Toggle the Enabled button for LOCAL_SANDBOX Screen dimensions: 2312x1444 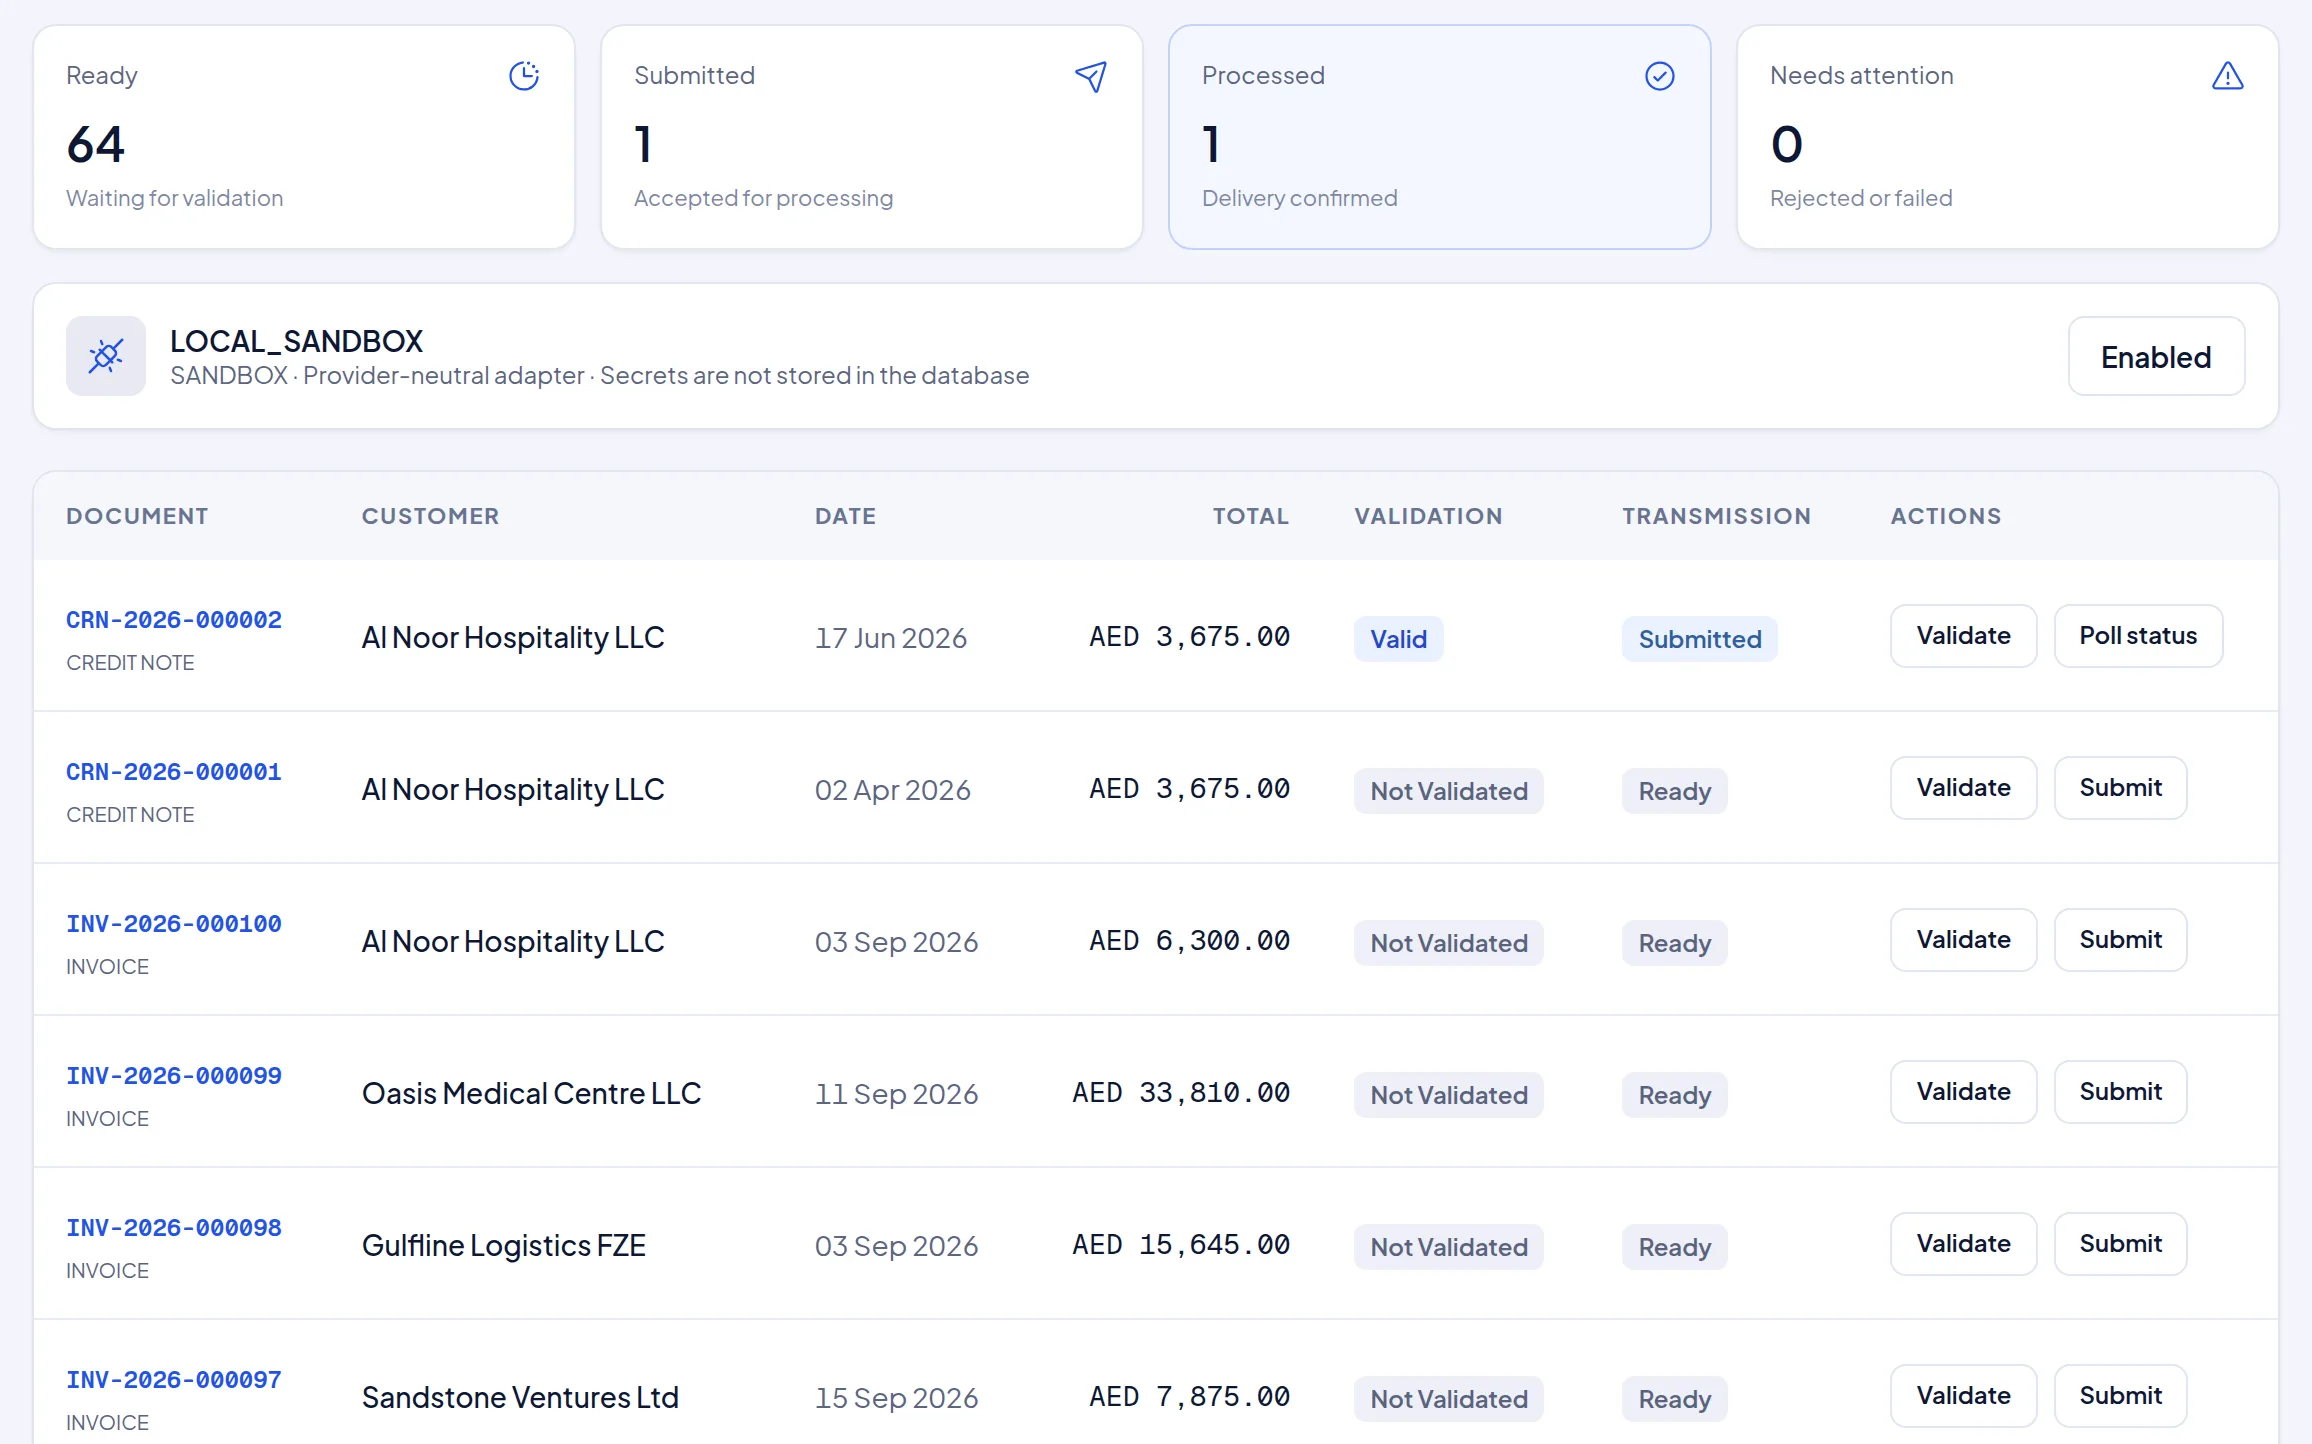pos(2156,357)
